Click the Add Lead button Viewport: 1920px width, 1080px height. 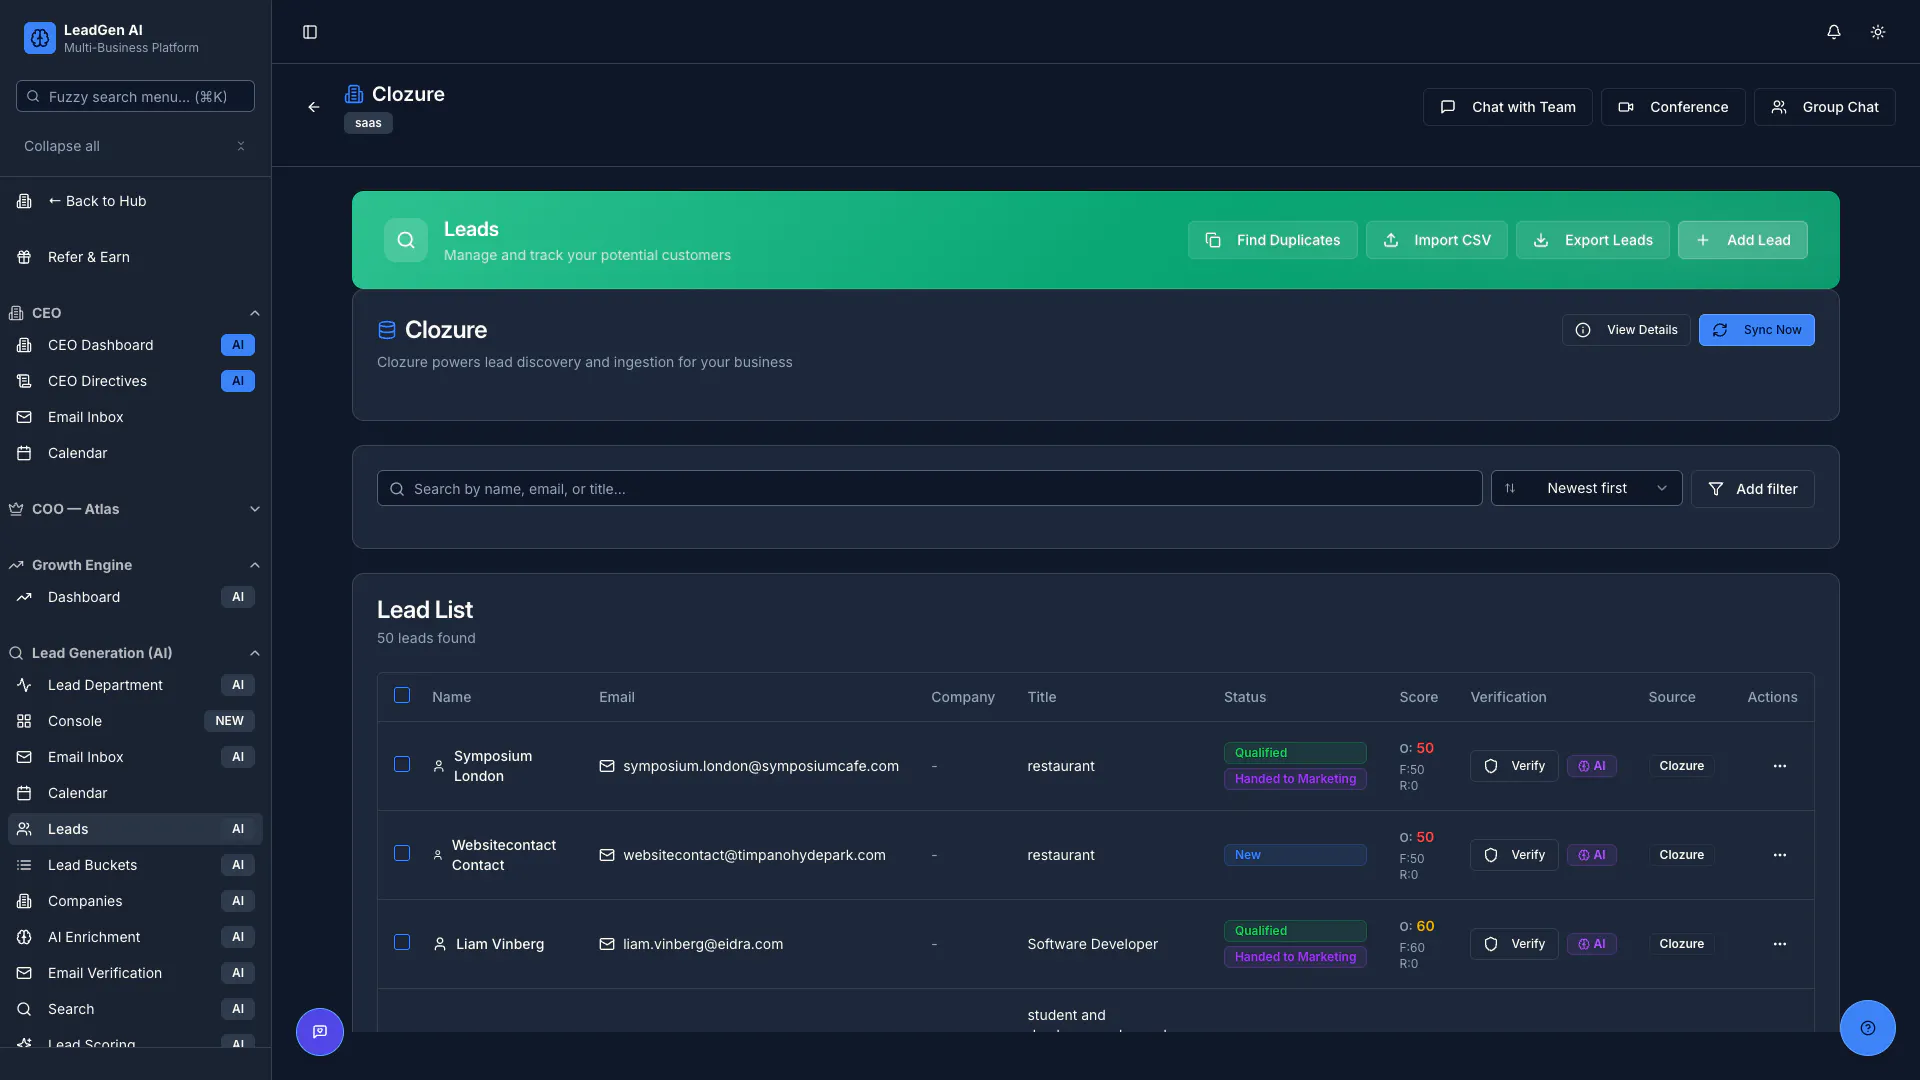(x=1743, y=240)
